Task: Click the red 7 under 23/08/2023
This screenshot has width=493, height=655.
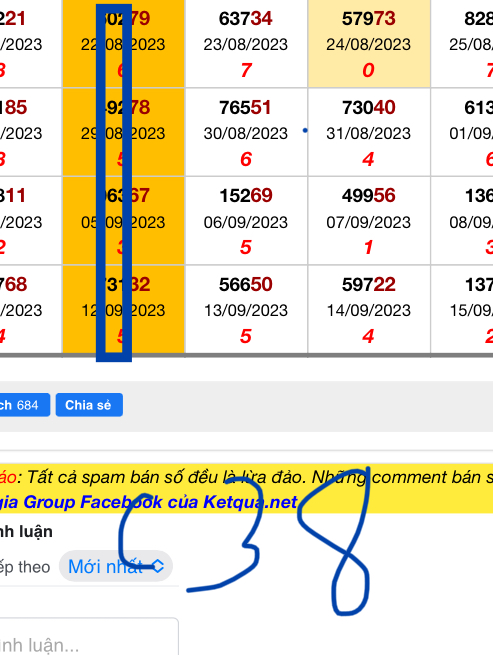Action: (246, 70)
